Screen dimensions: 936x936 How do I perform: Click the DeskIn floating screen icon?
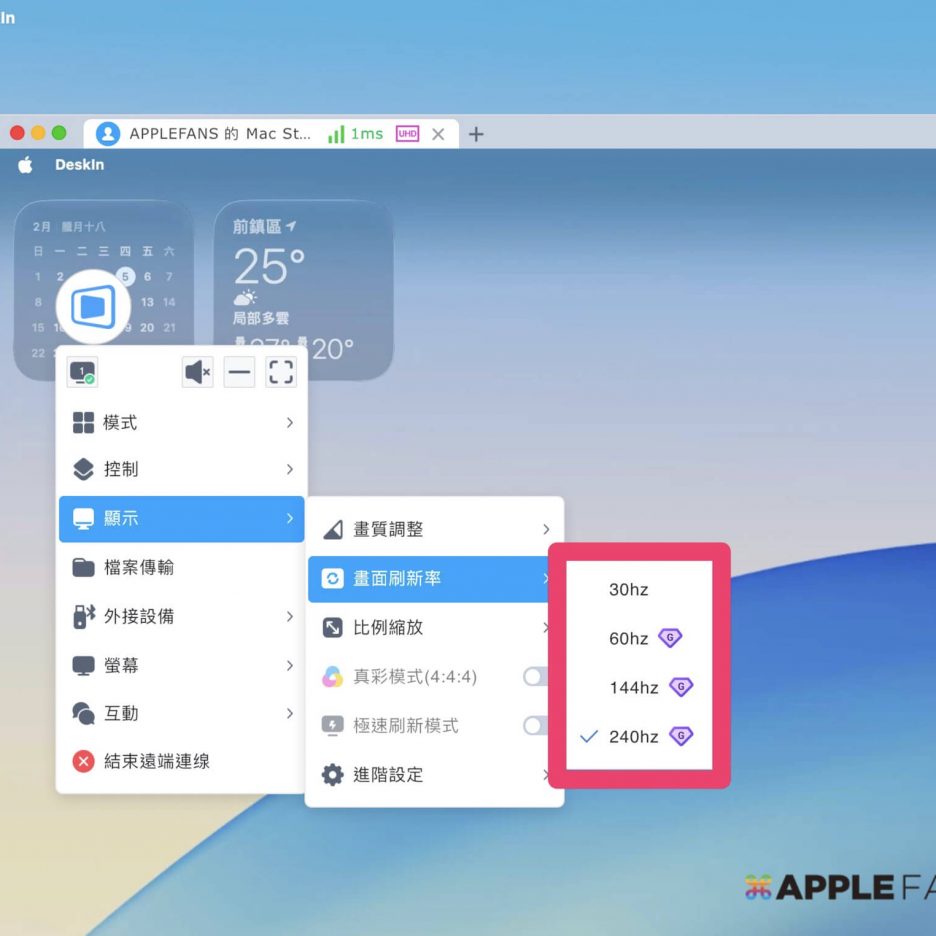click(93, 306)
